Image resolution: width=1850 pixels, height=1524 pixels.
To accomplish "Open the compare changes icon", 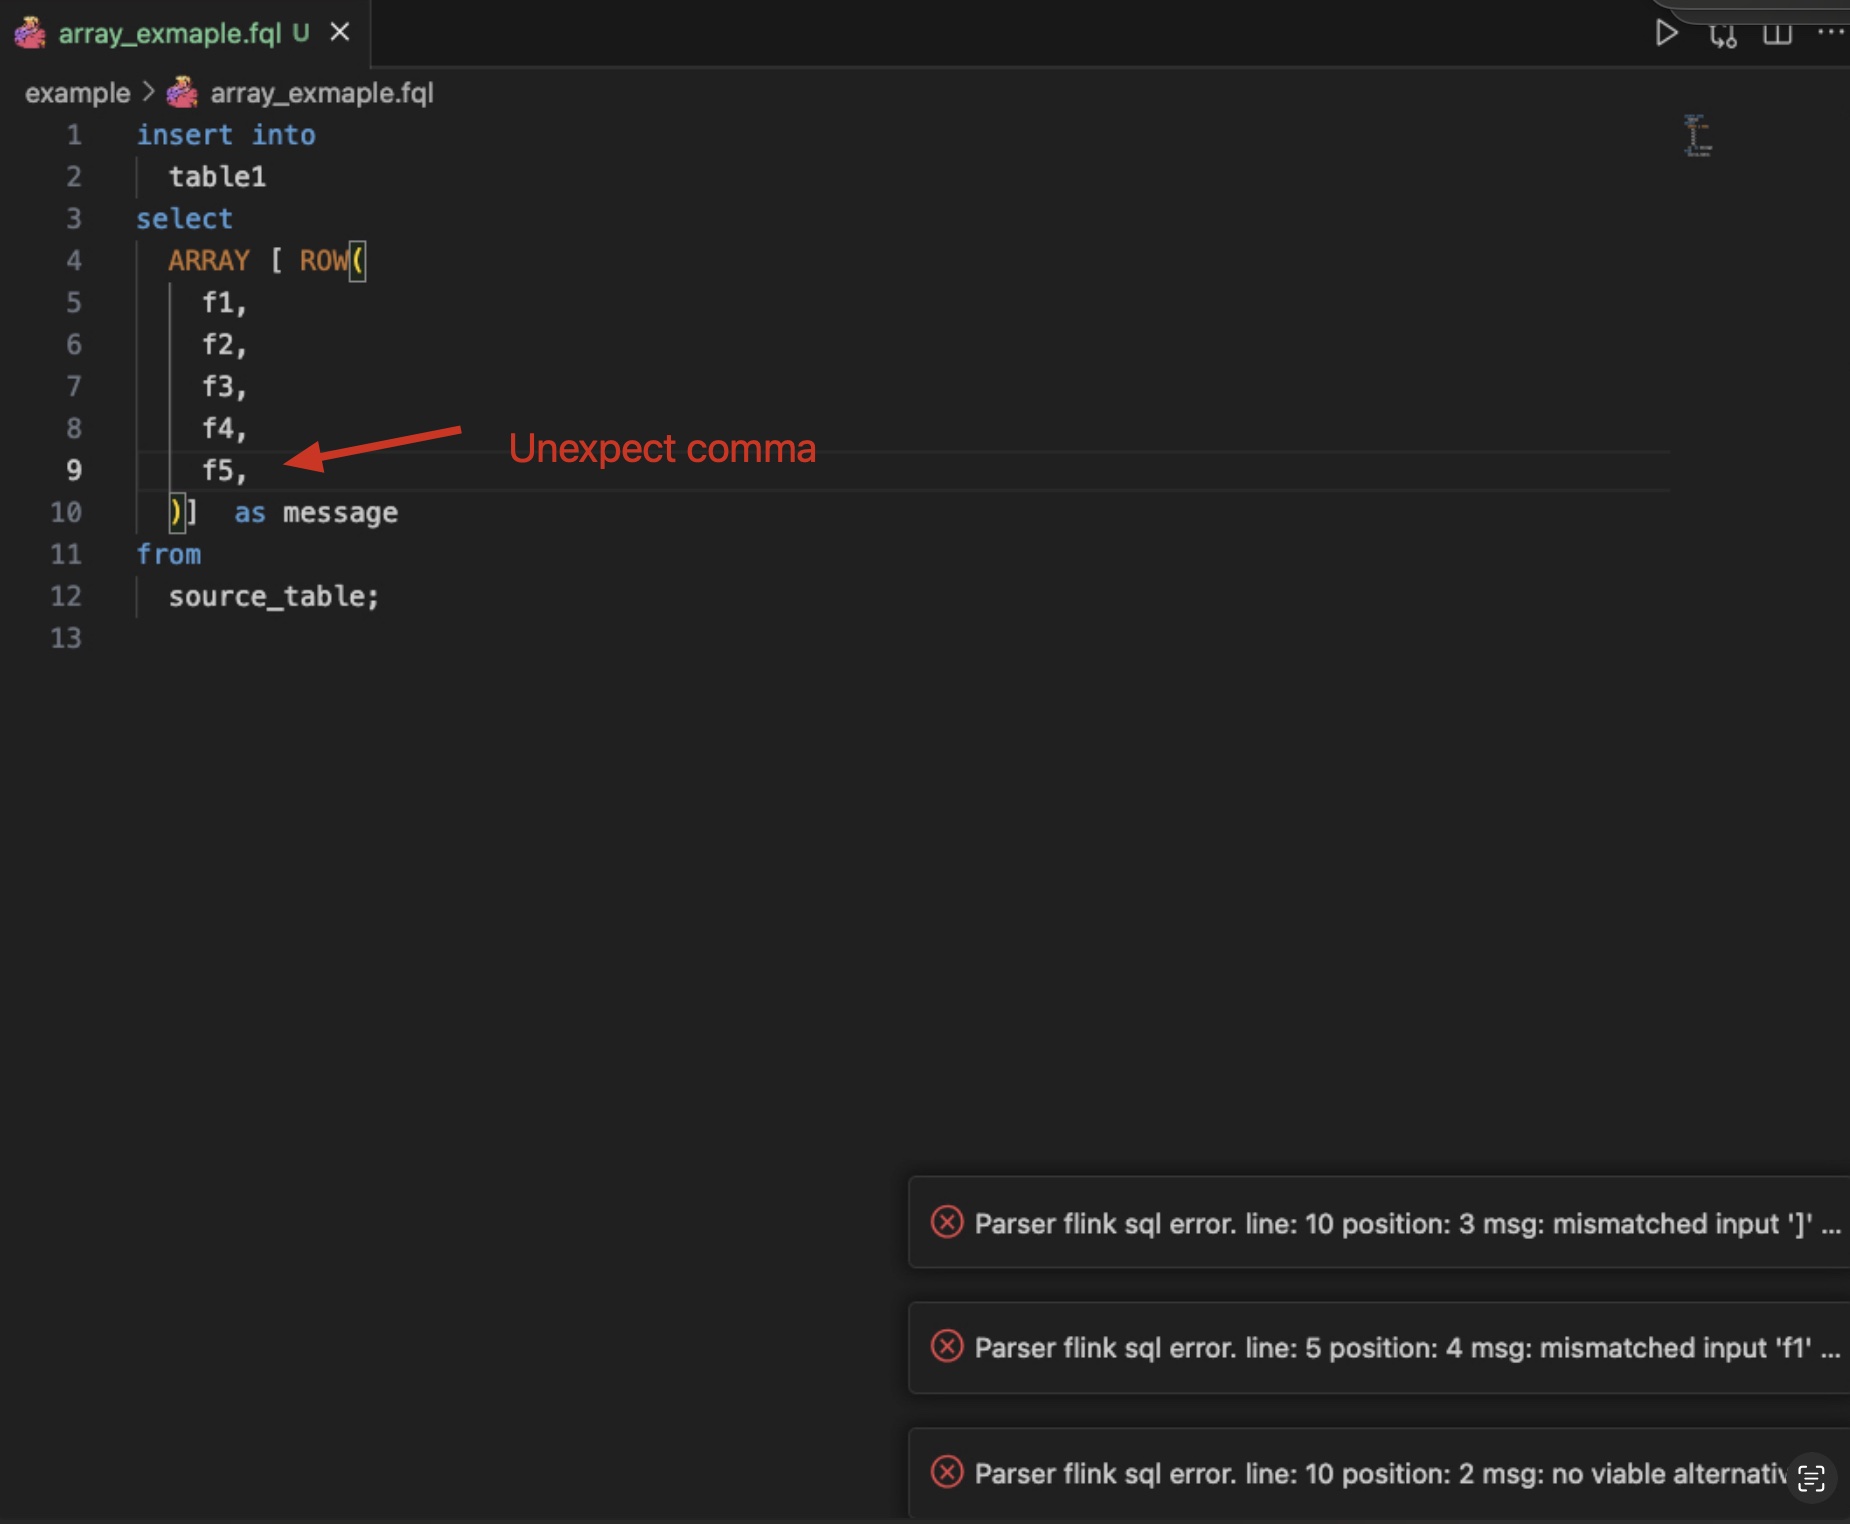I will [1722, 34].
